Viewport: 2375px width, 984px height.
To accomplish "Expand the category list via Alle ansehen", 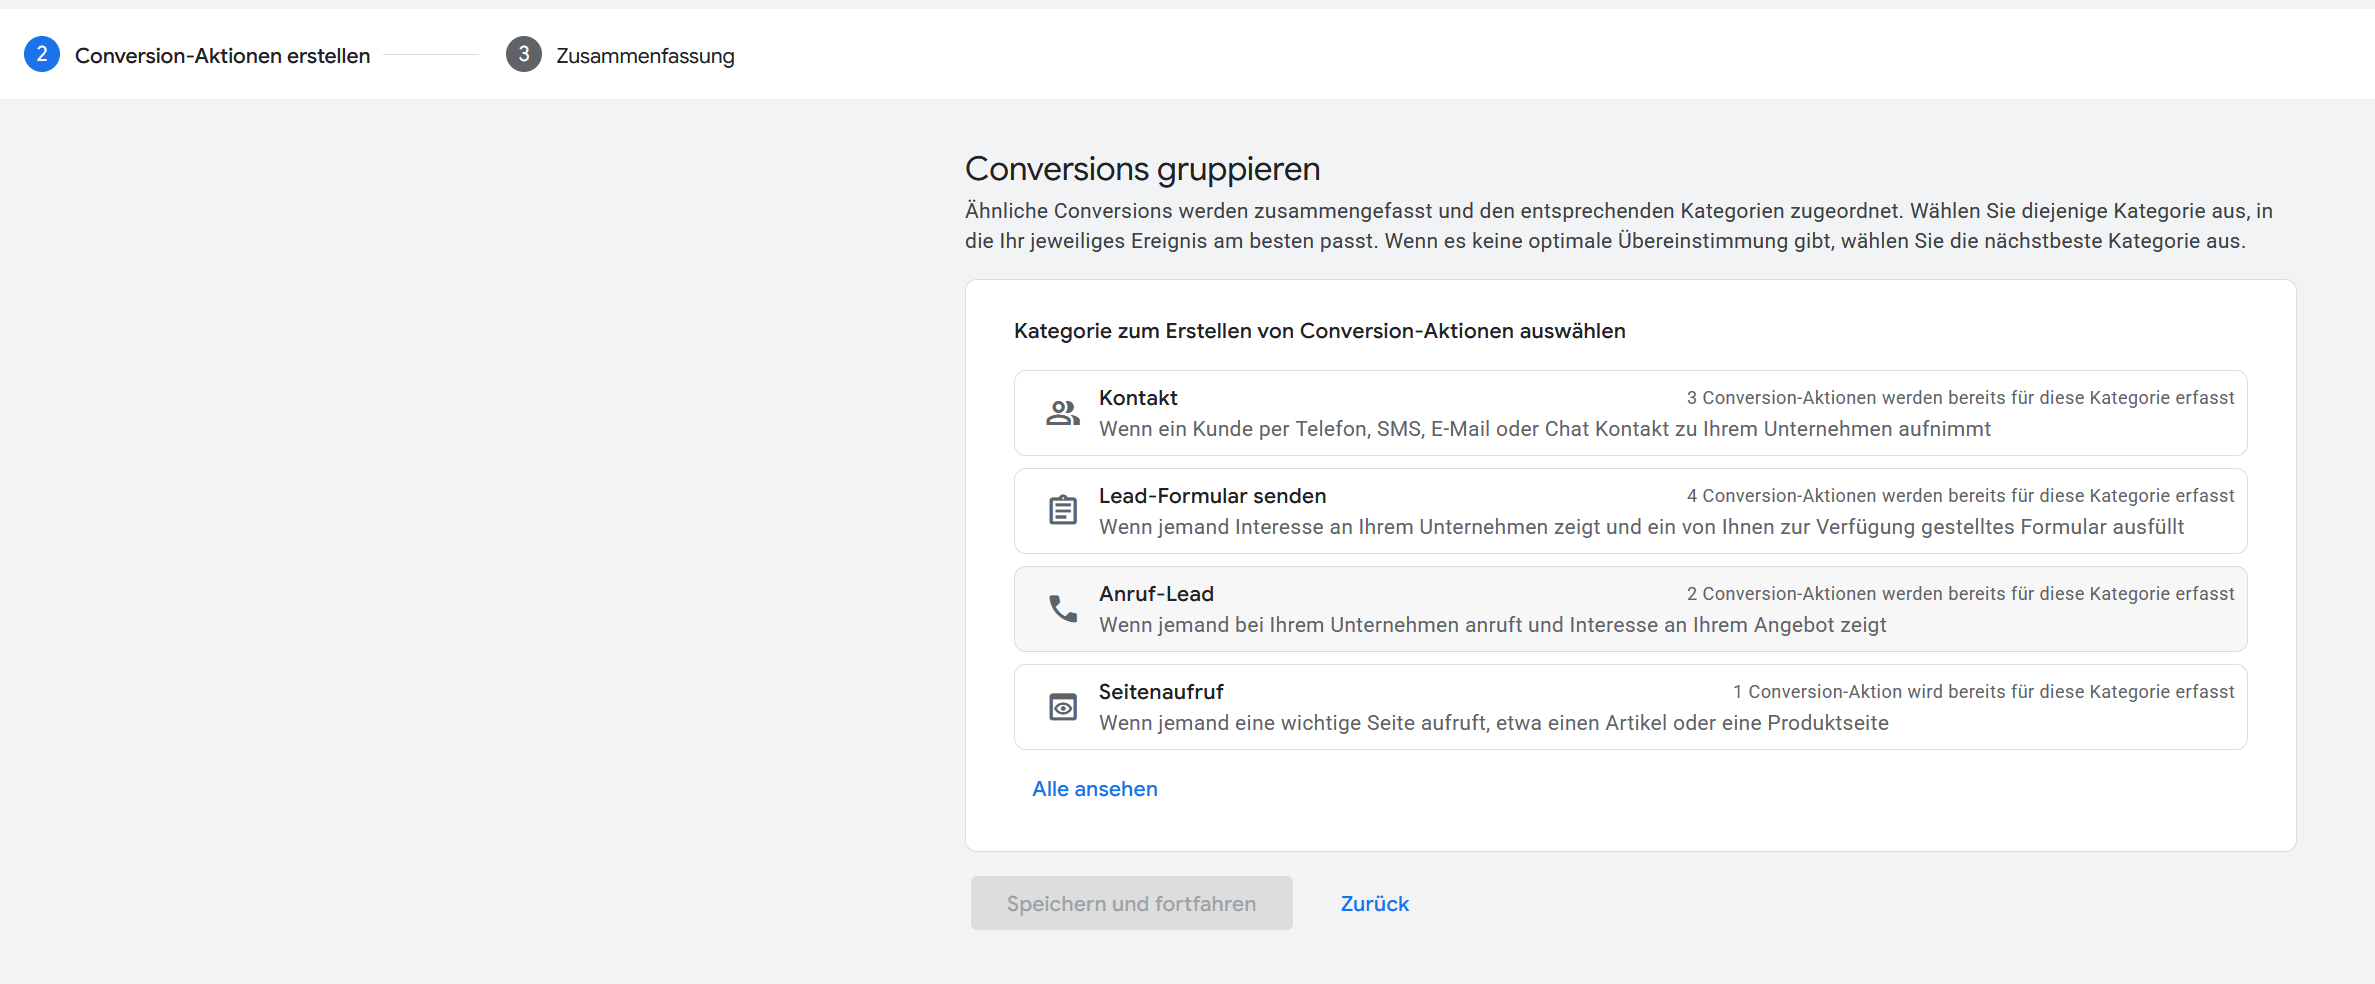I will click(x=1094, y=789).
